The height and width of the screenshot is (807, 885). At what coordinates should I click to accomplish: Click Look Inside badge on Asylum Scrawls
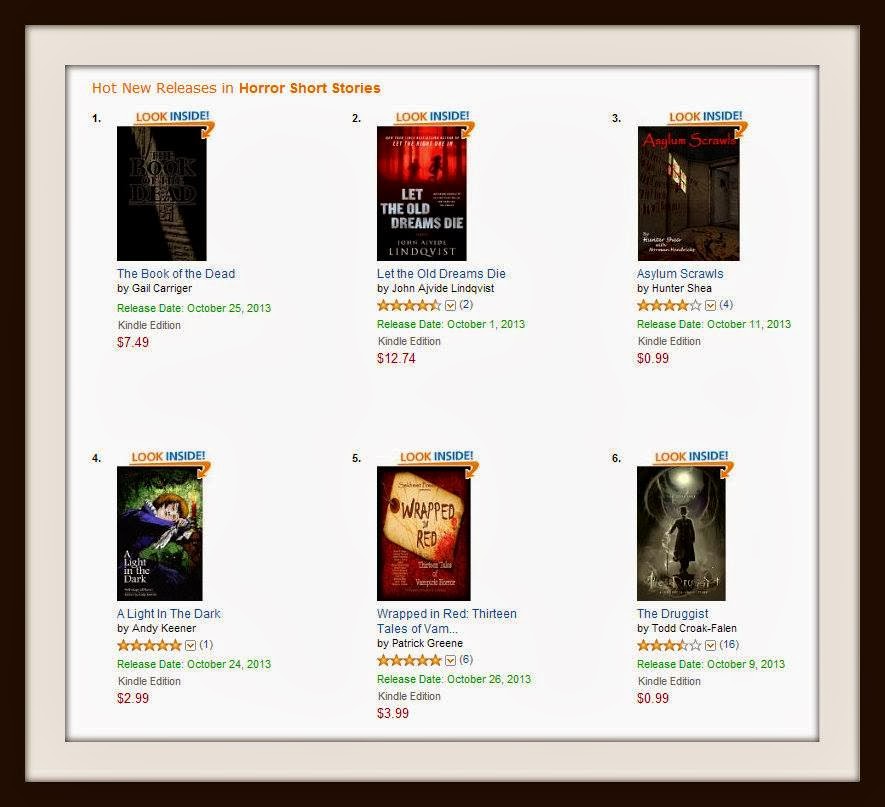pos(707,120)
